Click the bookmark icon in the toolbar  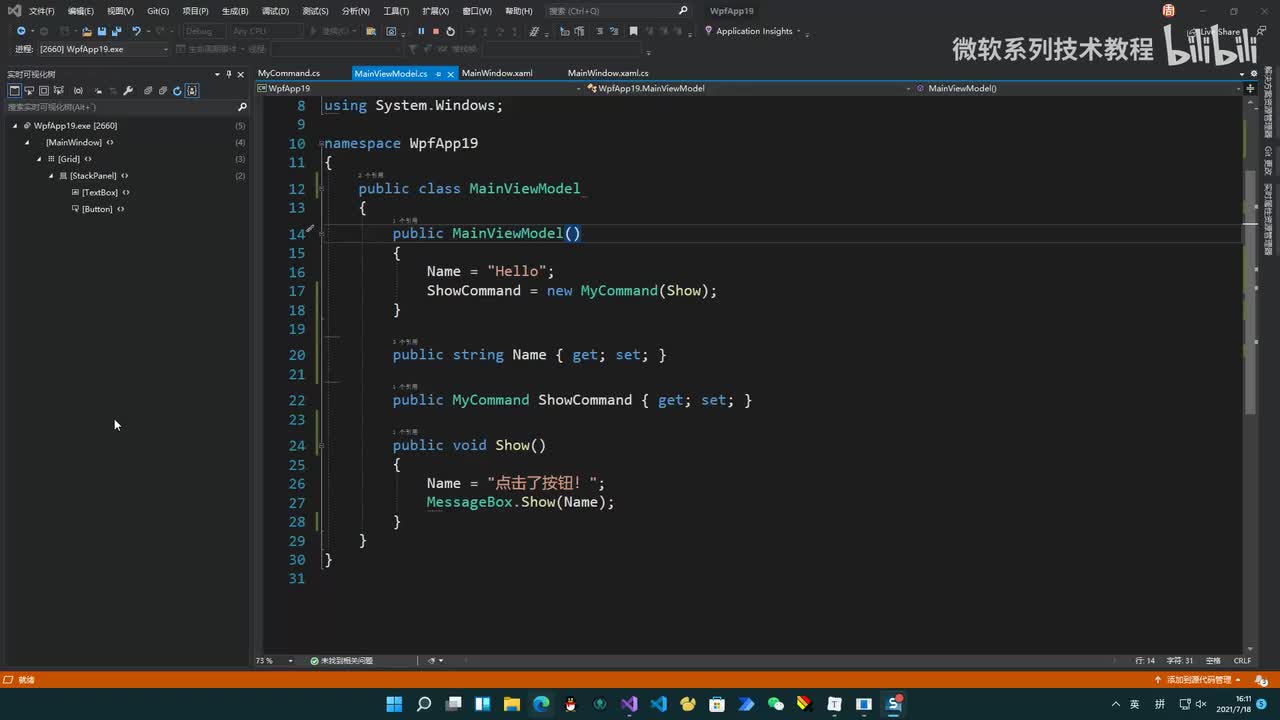[x=633, y=31]
